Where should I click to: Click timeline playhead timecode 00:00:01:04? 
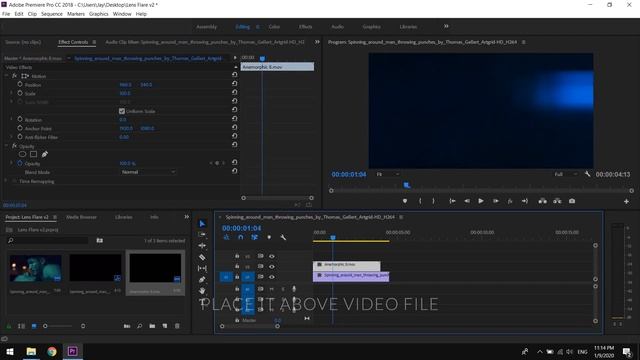click(242, 228)
